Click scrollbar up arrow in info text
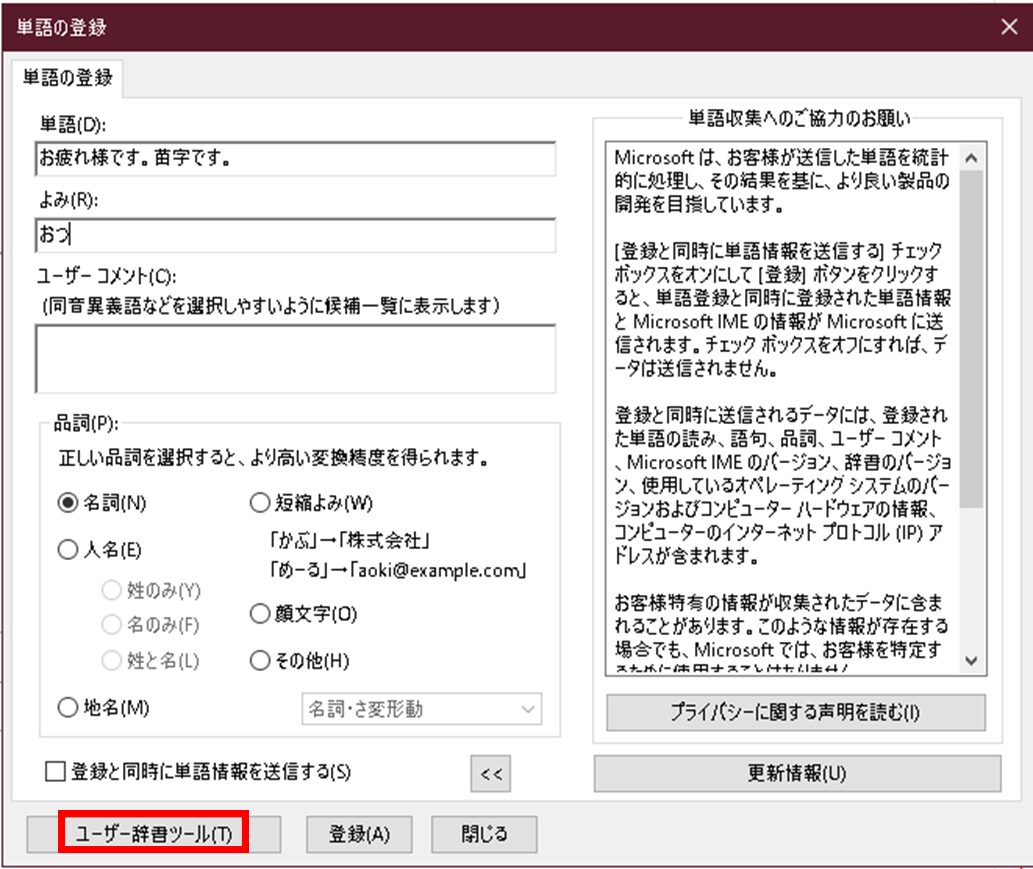This screenshot has width=1033, height=869. point(971,158)
